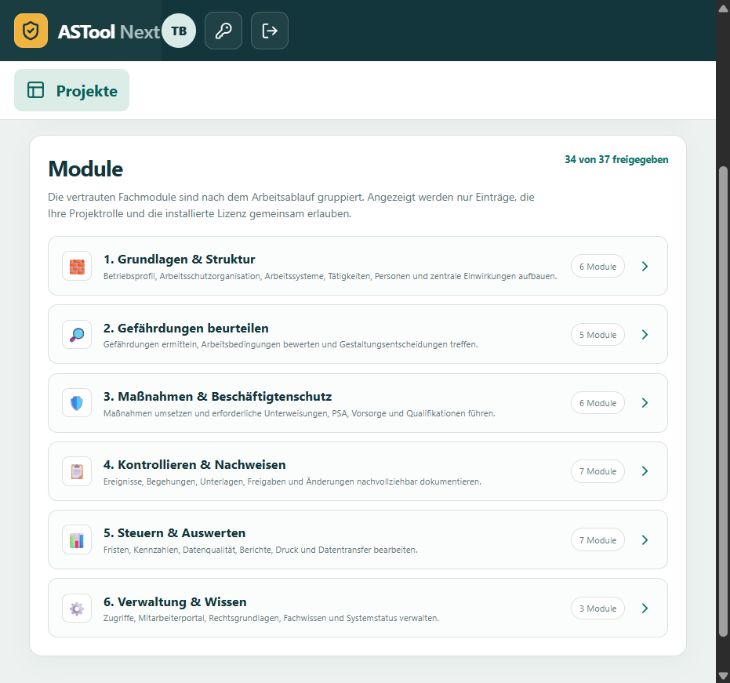This screenshot has width=730, height=683.
Task: Click '34 von 37 freigegeben' status text
Action: click(x=616, y=160)
